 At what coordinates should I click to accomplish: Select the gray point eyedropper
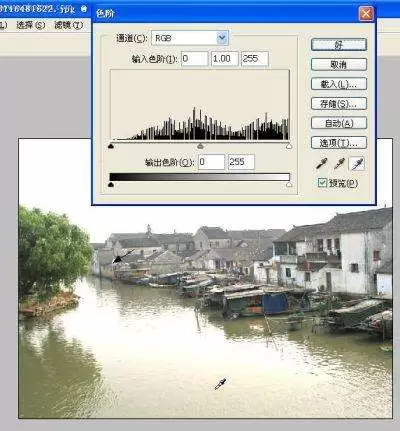point(339,164)
